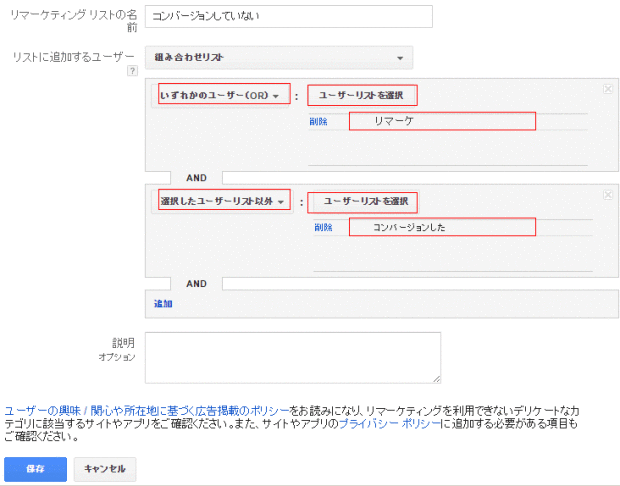Select the コンバージョンした list entry
The image size is (620, 486).
pos(442,227)
